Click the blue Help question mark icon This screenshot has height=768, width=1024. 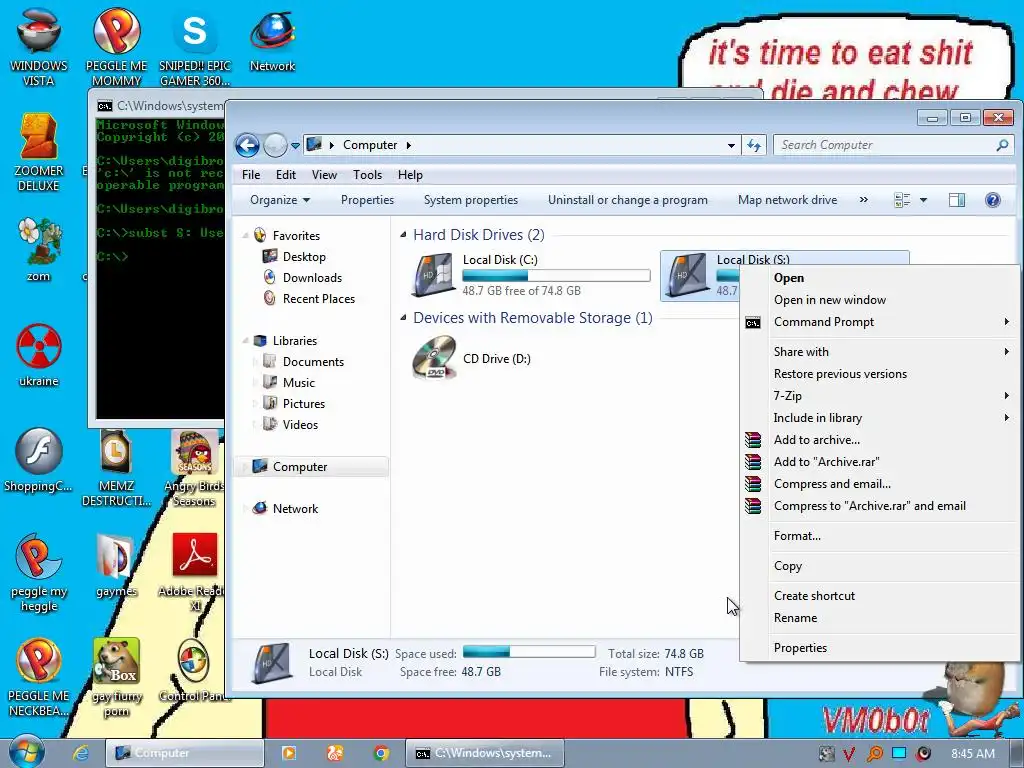tap(993, 200)
